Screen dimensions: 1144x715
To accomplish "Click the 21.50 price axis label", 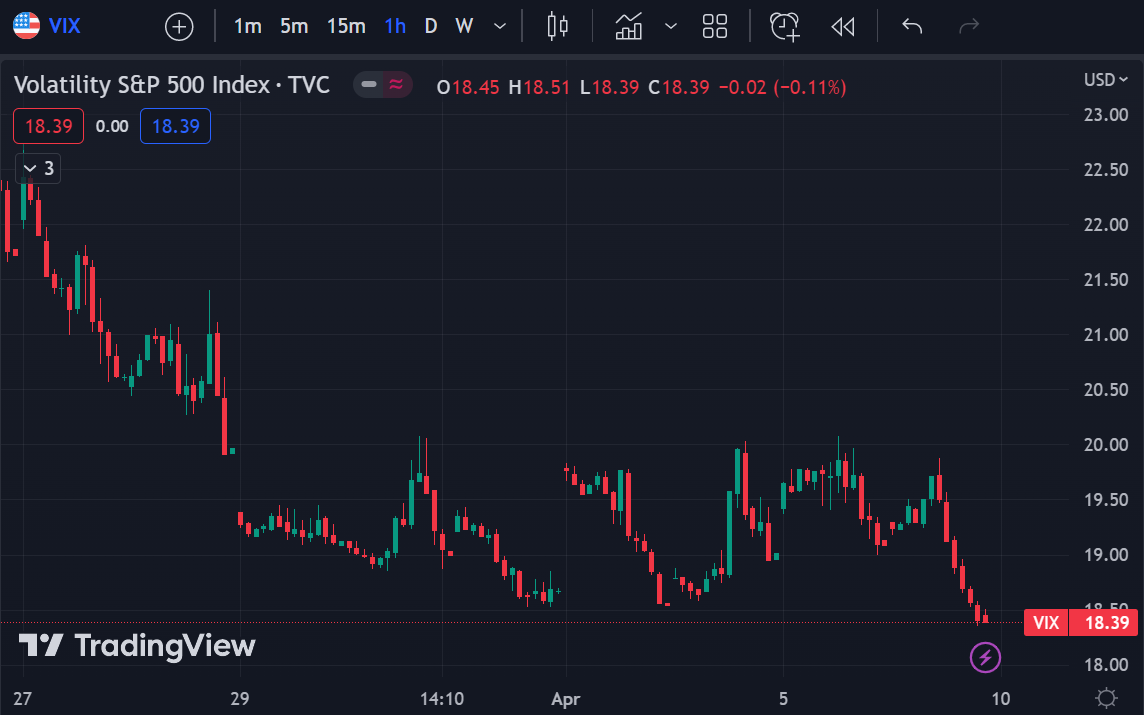I will tap(1106, 279).
